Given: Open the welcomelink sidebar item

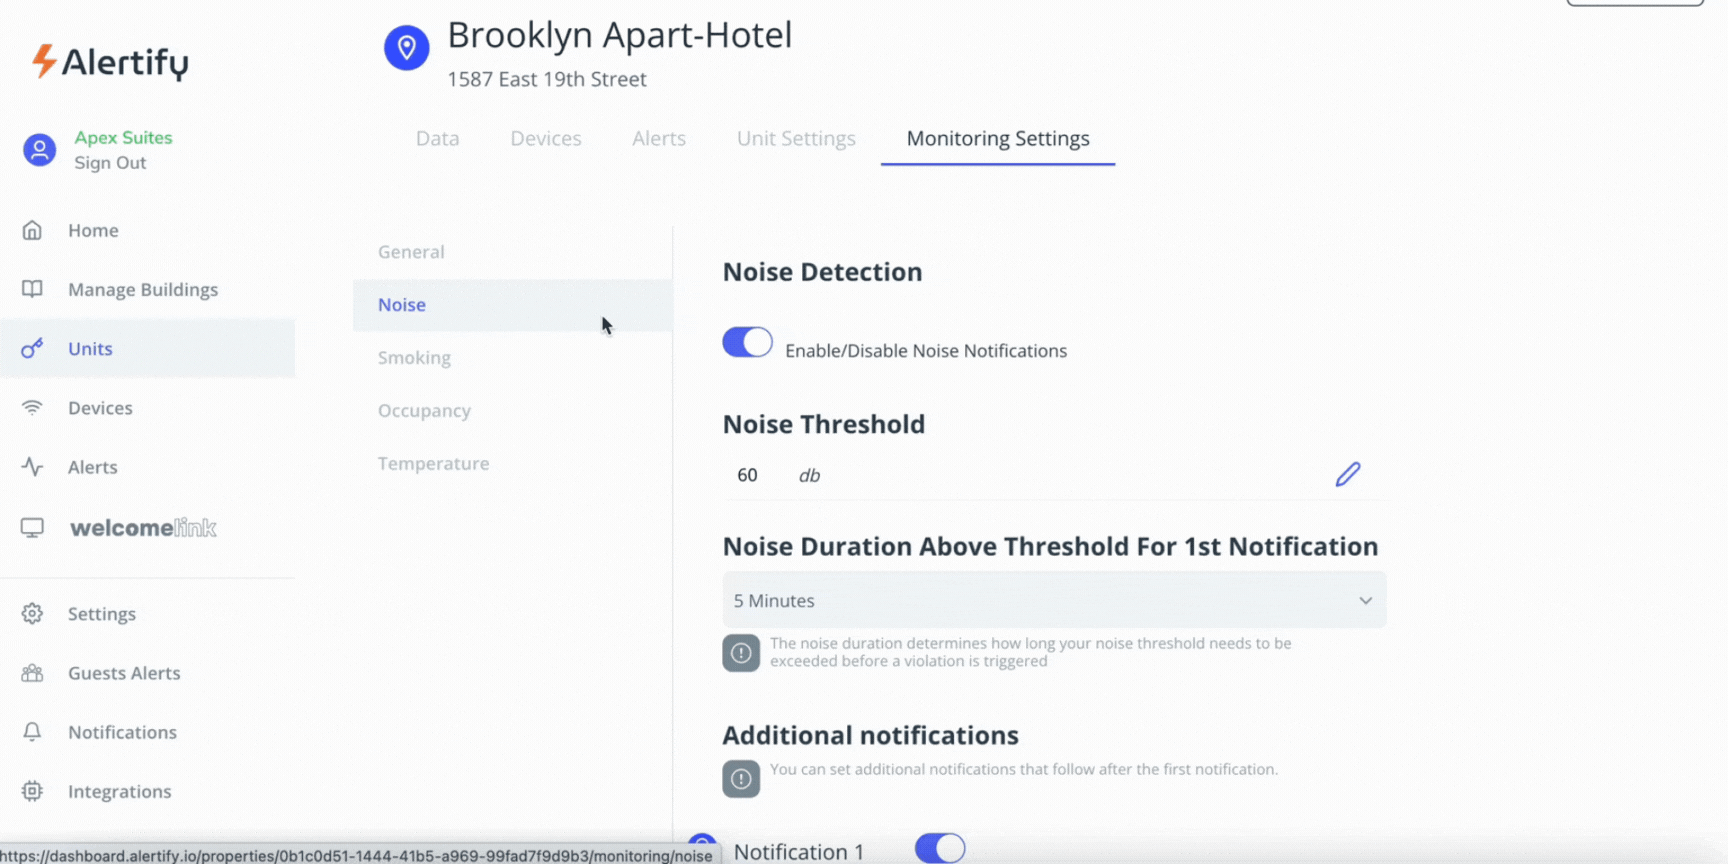Looking at the screenshot, I should point(143,528).
